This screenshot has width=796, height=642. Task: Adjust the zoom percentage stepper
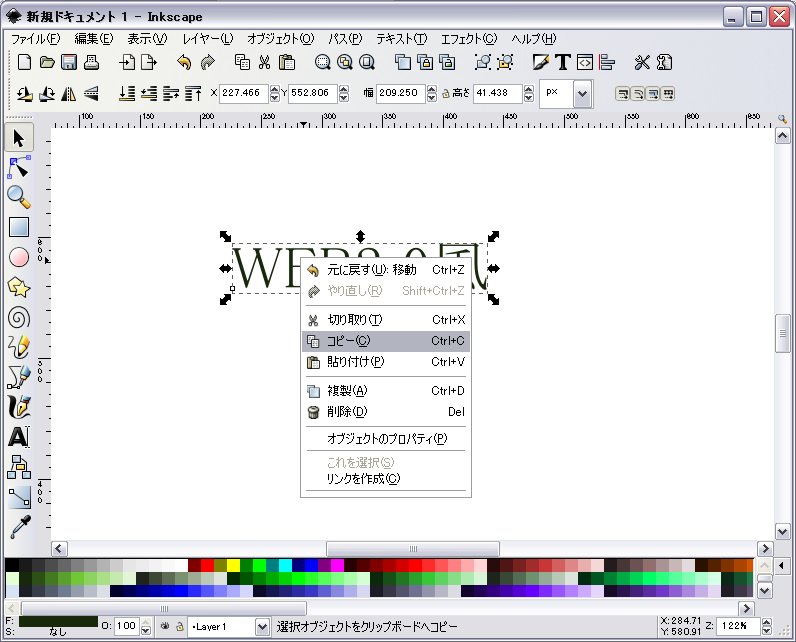767,626
